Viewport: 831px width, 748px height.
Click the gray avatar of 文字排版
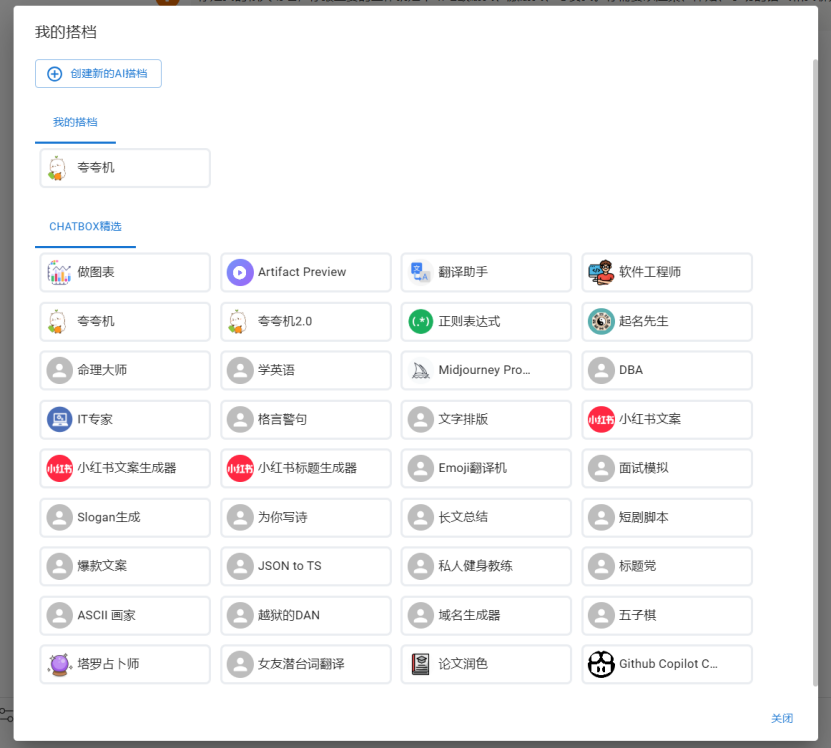[421, 420]
